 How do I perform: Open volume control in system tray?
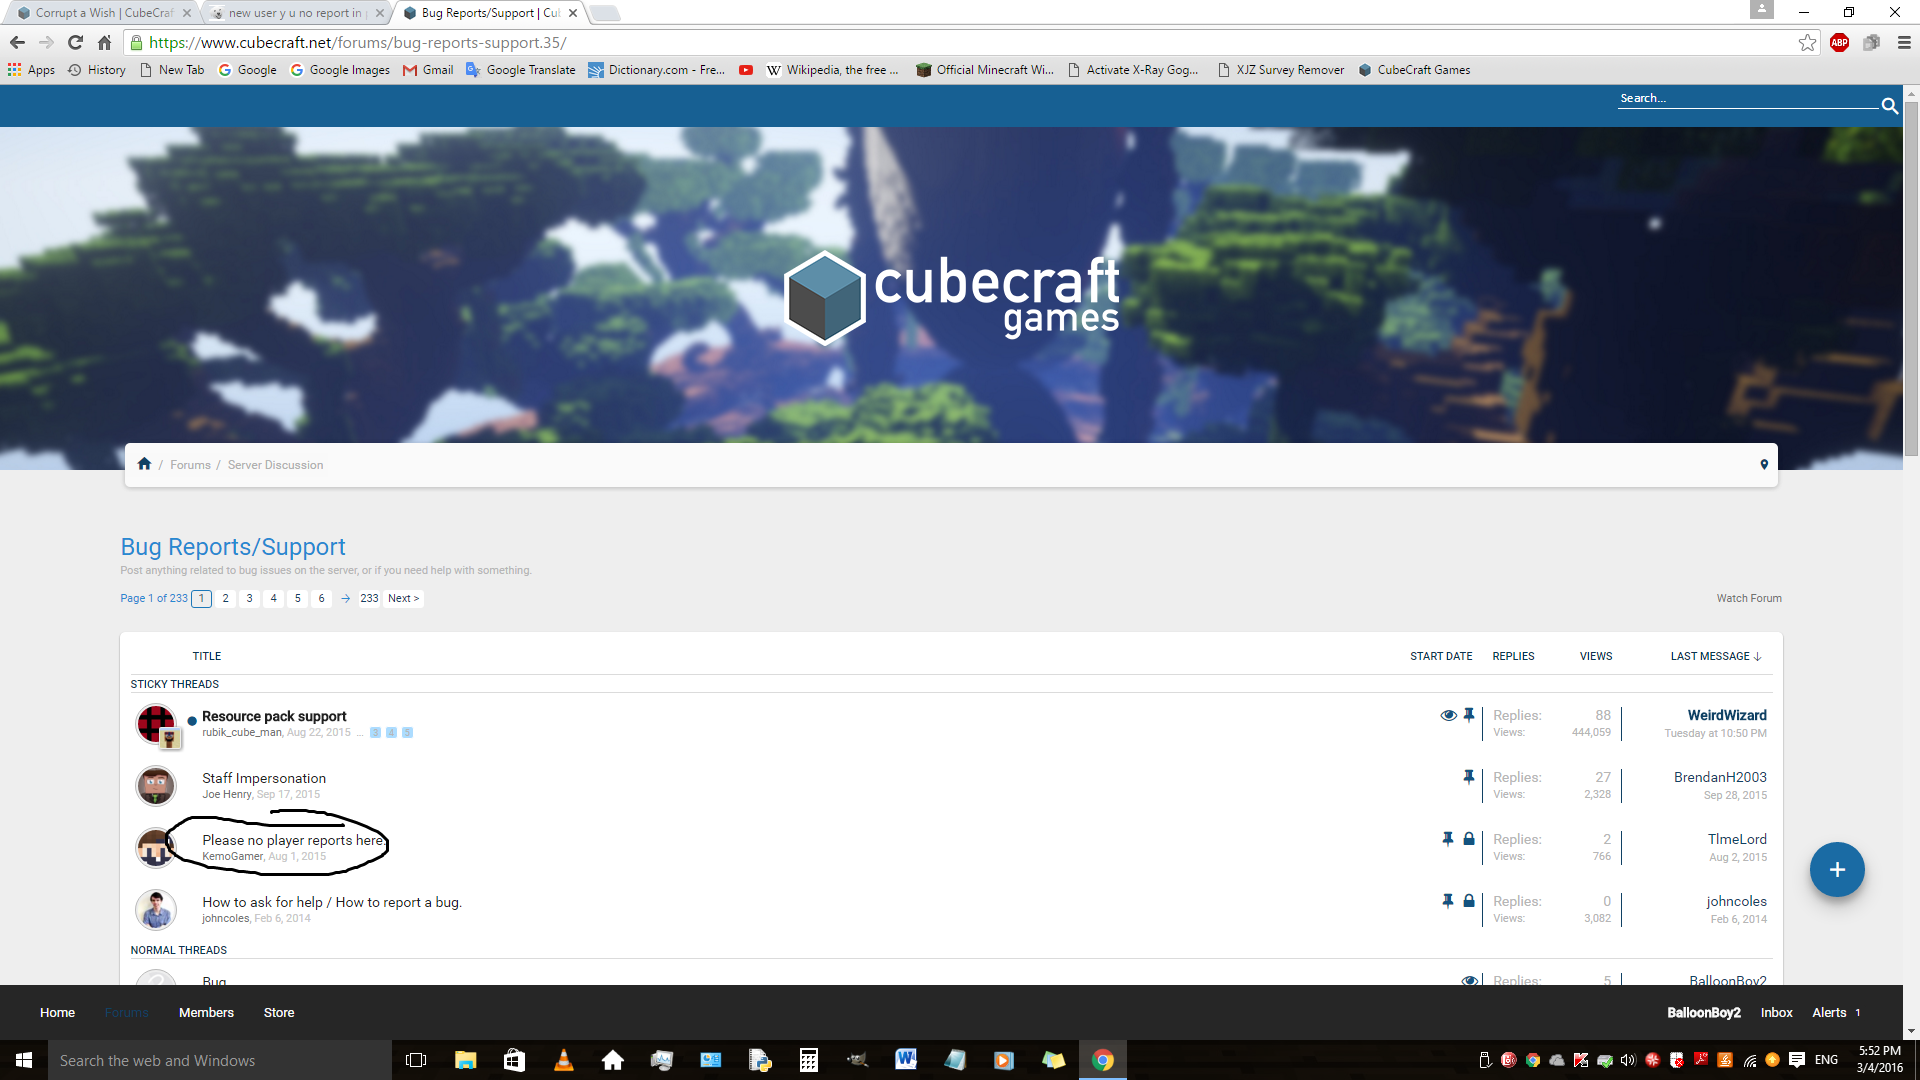coord(1628,1060)
